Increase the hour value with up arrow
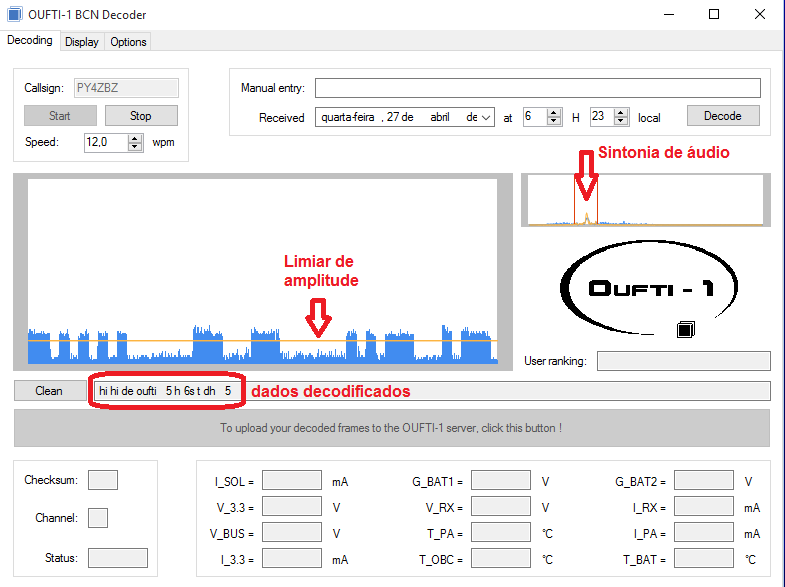This screenshot has width=785, height=587. [554, 113]
